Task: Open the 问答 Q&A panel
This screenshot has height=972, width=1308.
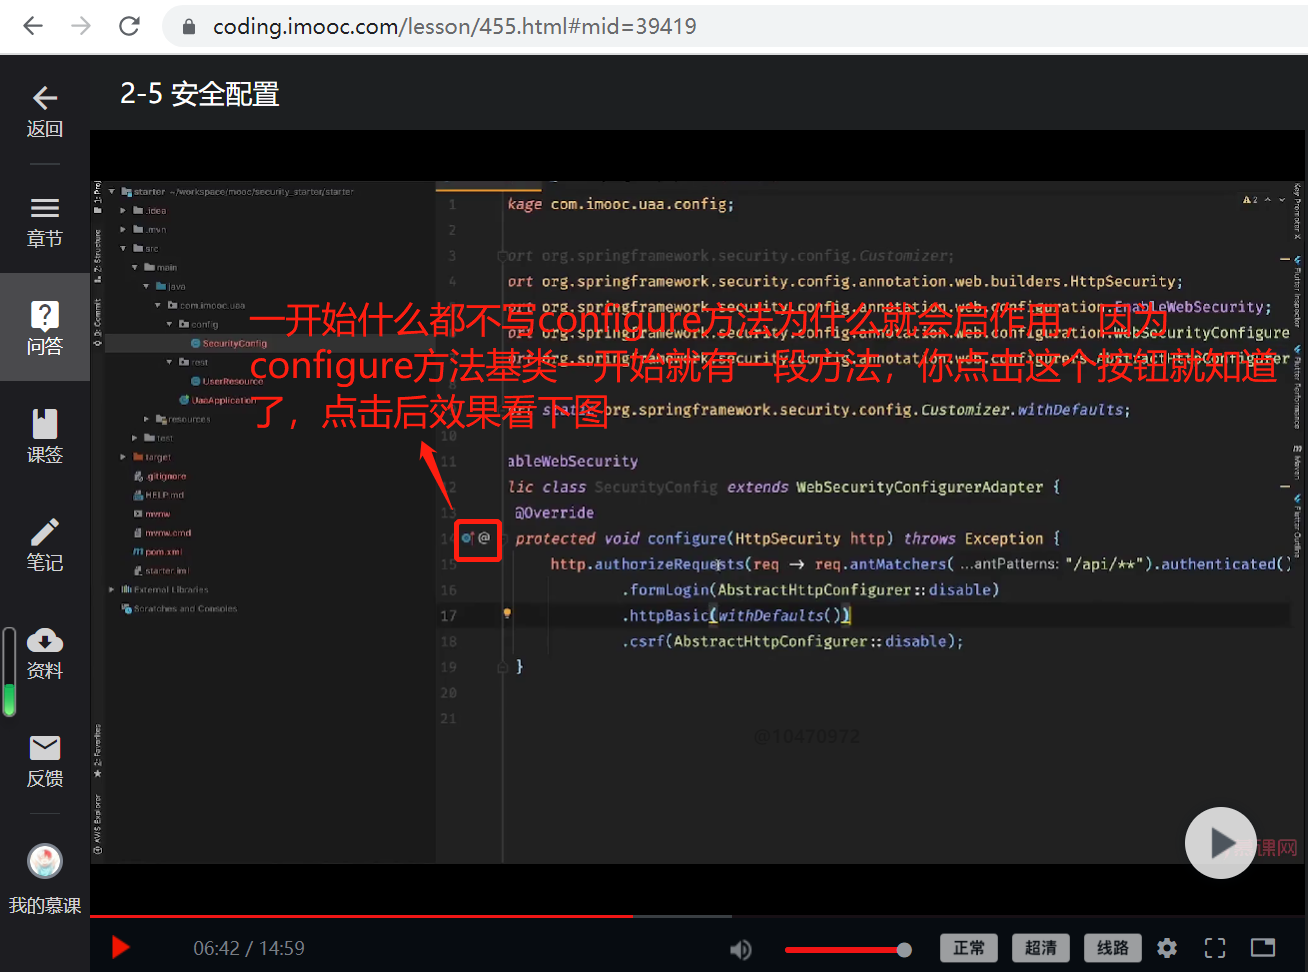Action: tap(45, 328)
